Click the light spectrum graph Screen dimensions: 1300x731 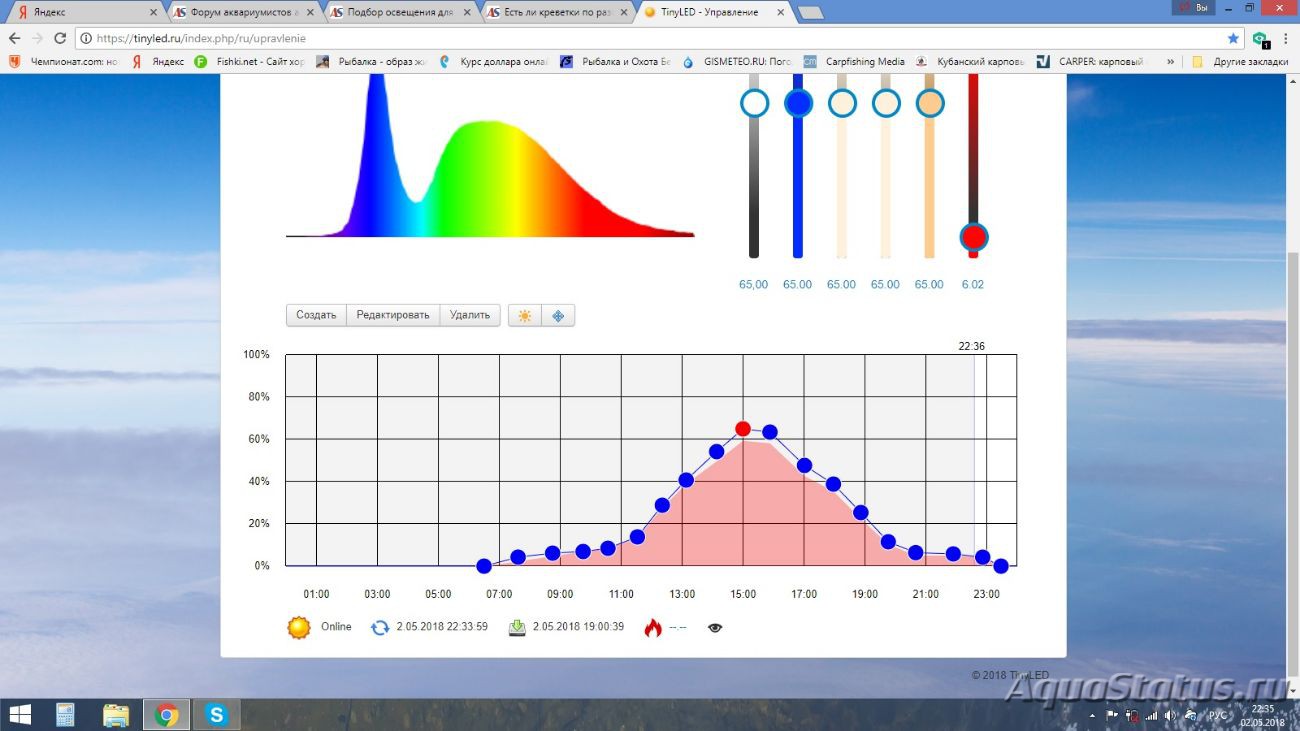tap(490, 155)
